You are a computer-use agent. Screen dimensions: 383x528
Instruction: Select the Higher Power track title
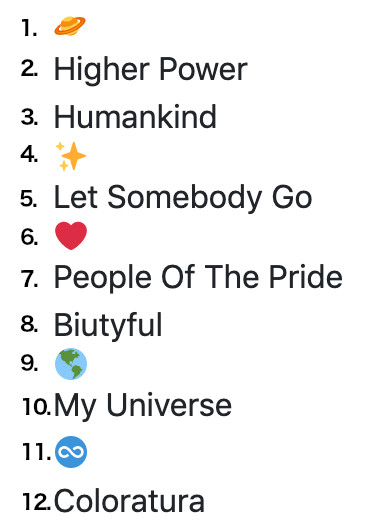[x=151, y=70]
